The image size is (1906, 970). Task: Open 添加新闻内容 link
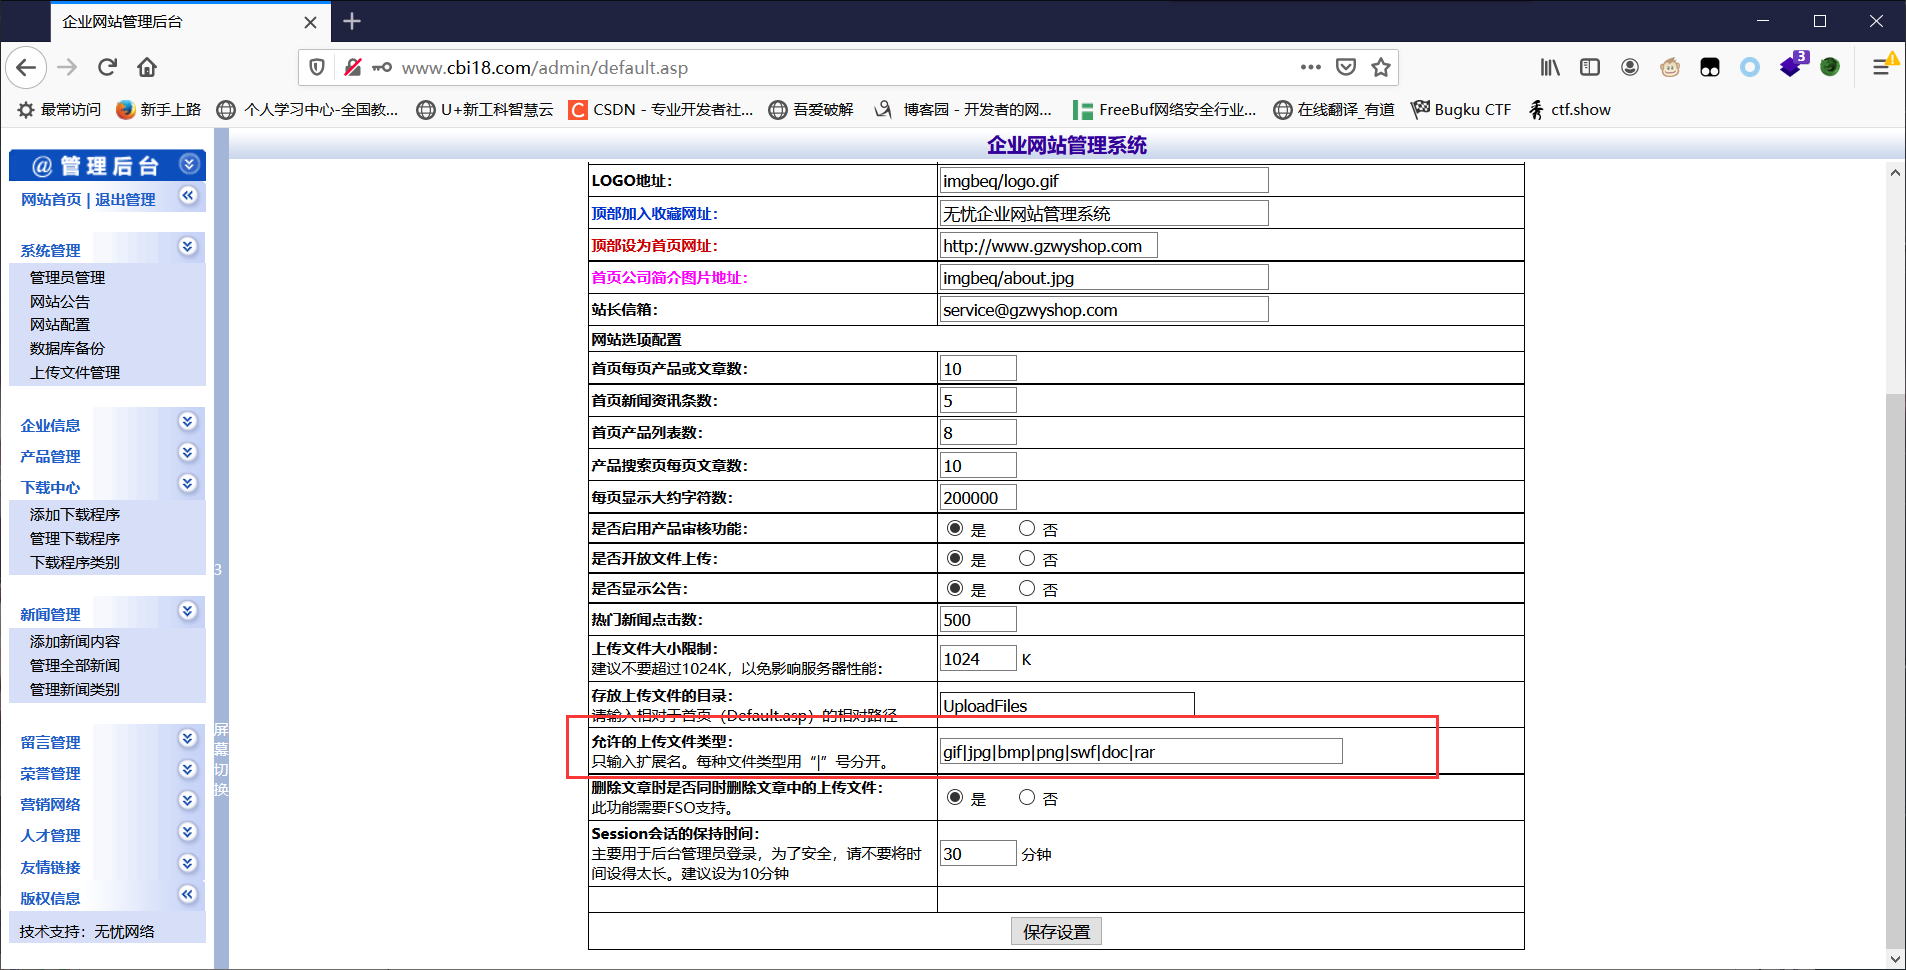[75, 641]
